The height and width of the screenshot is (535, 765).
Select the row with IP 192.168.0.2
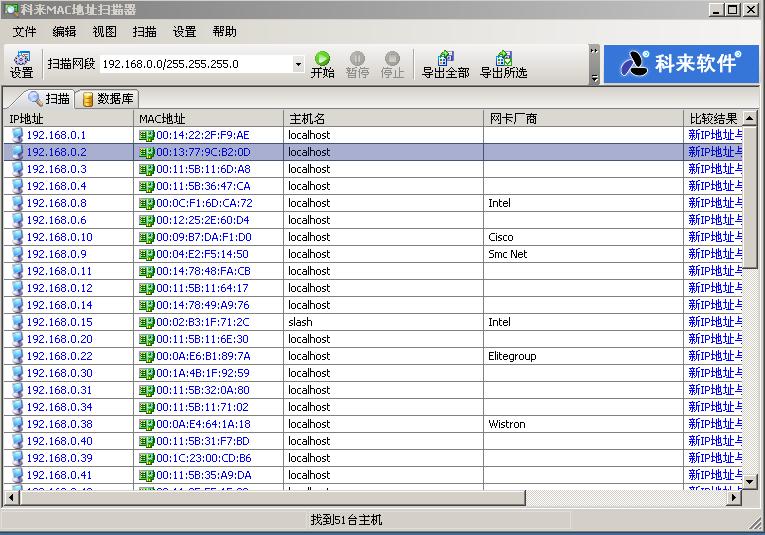[373, 152]
